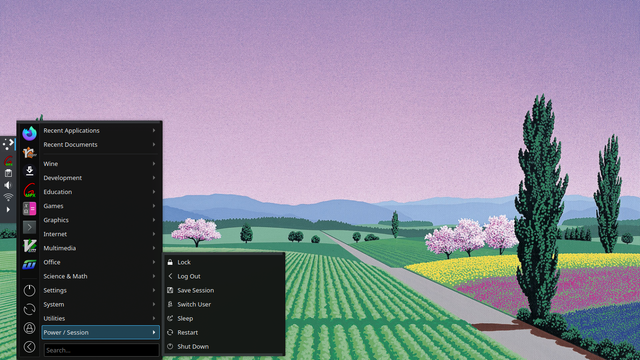Open Firefox from the favorites column
The image size is (640, 360).
click(29, 133)
